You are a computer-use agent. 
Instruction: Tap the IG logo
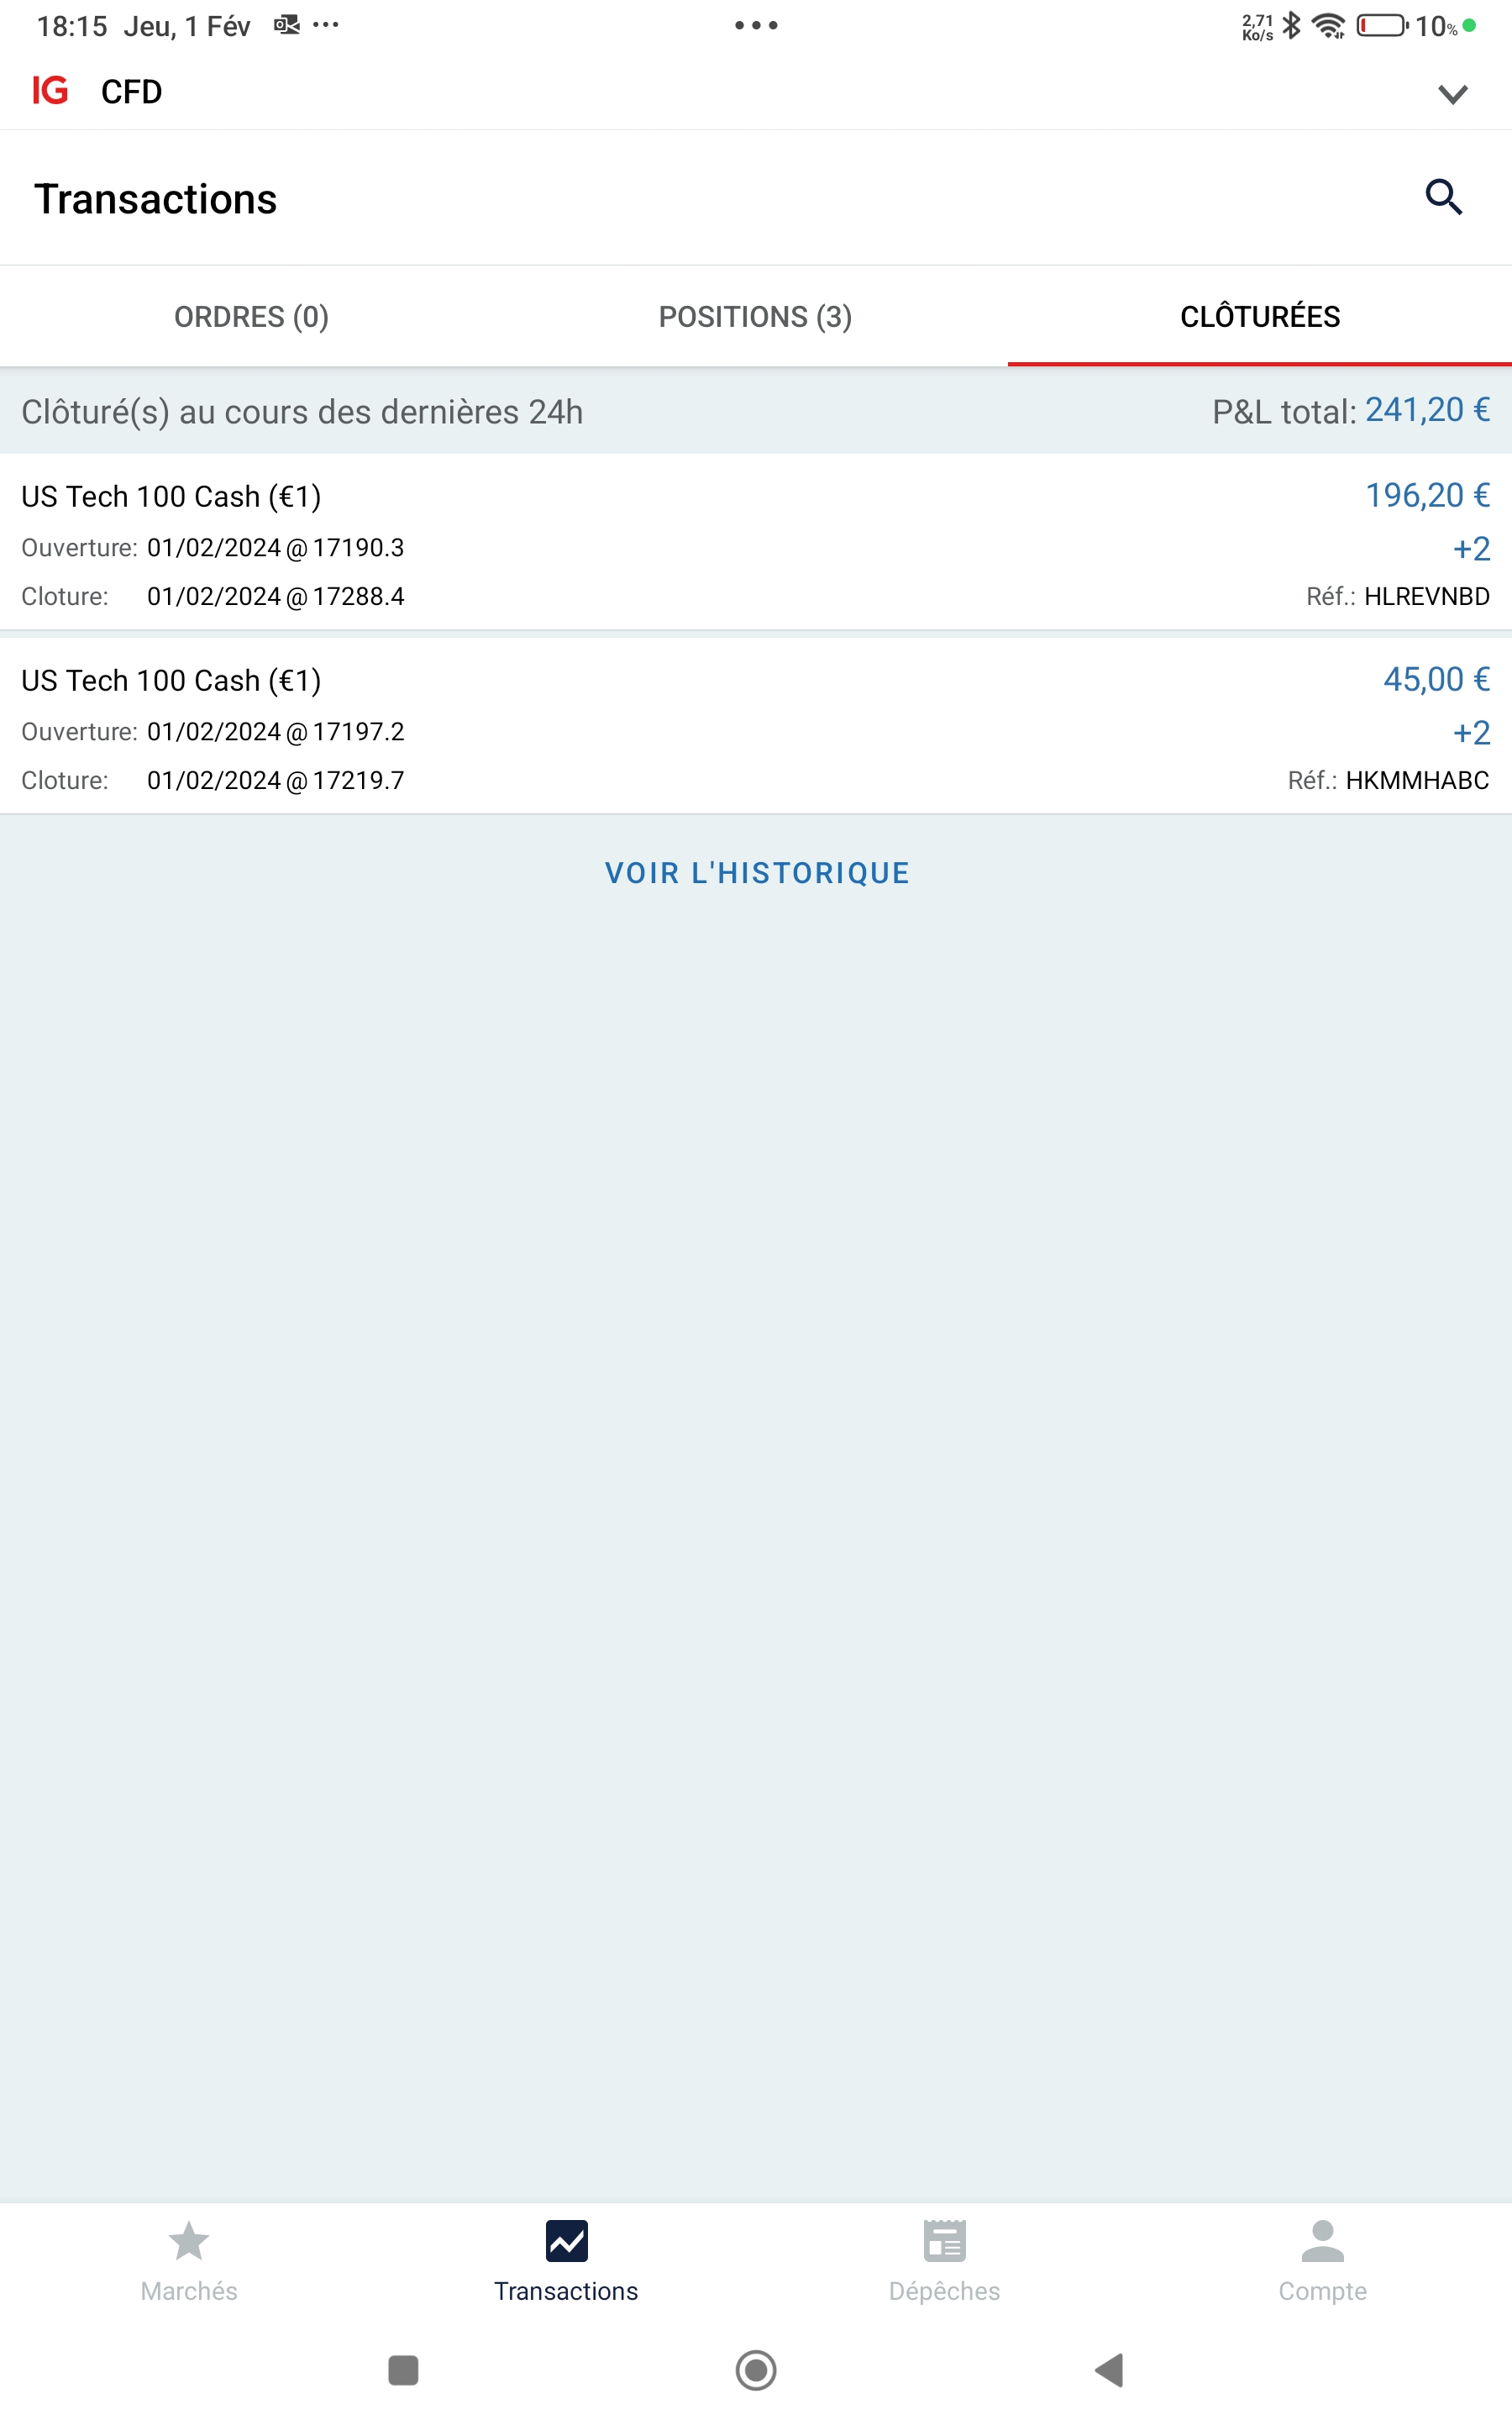50,91
